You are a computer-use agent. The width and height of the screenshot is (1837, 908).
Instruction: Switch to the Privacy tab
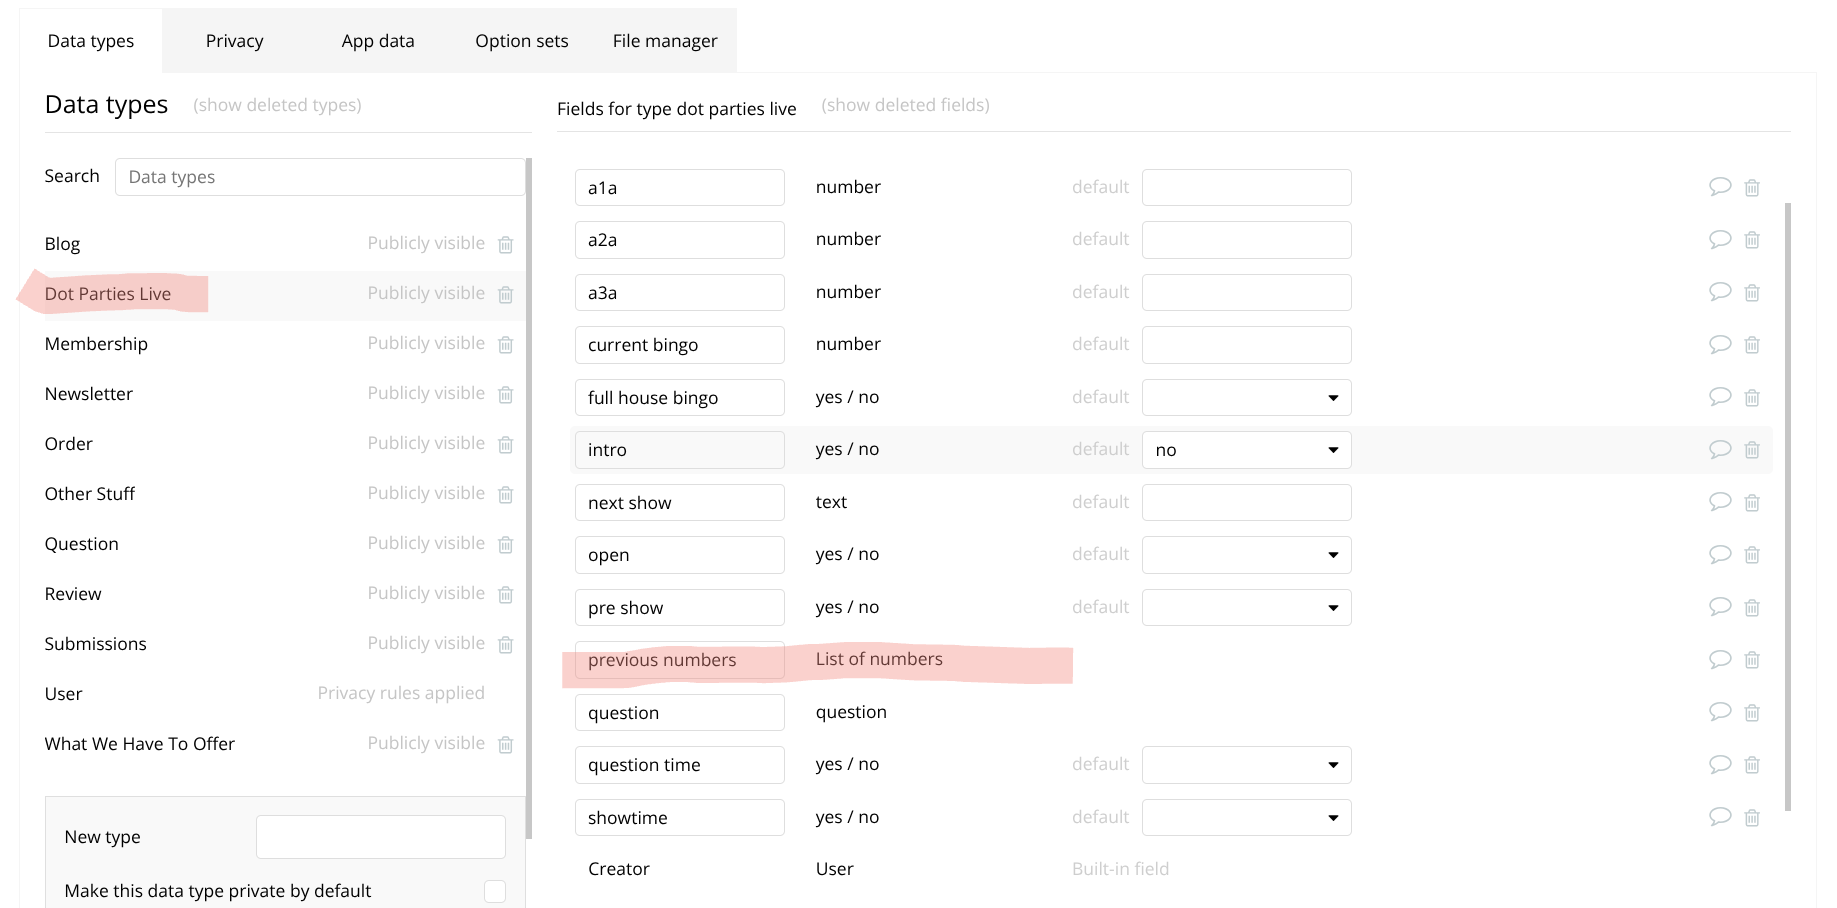234,41
